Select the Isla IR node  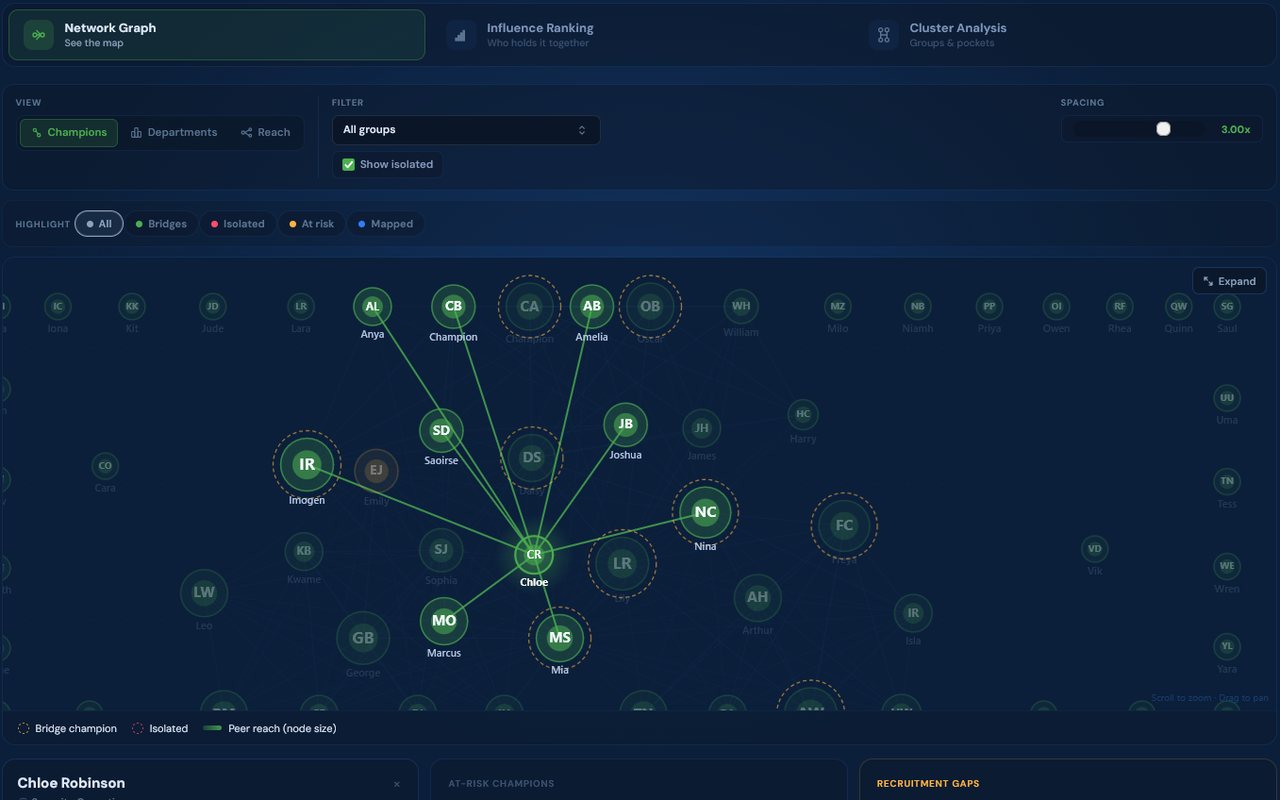913,613
